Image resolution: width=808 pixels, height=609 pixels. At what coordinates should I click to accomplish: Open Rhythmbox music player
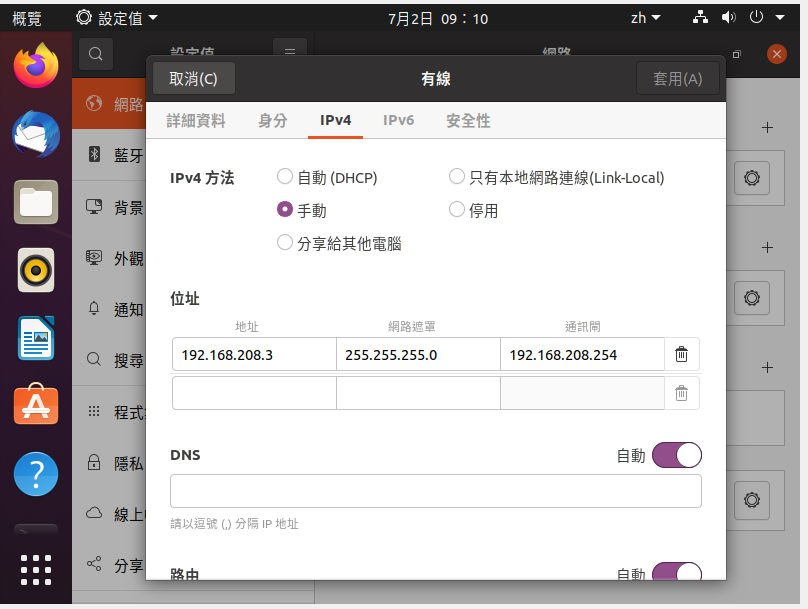tap(36, 270)
